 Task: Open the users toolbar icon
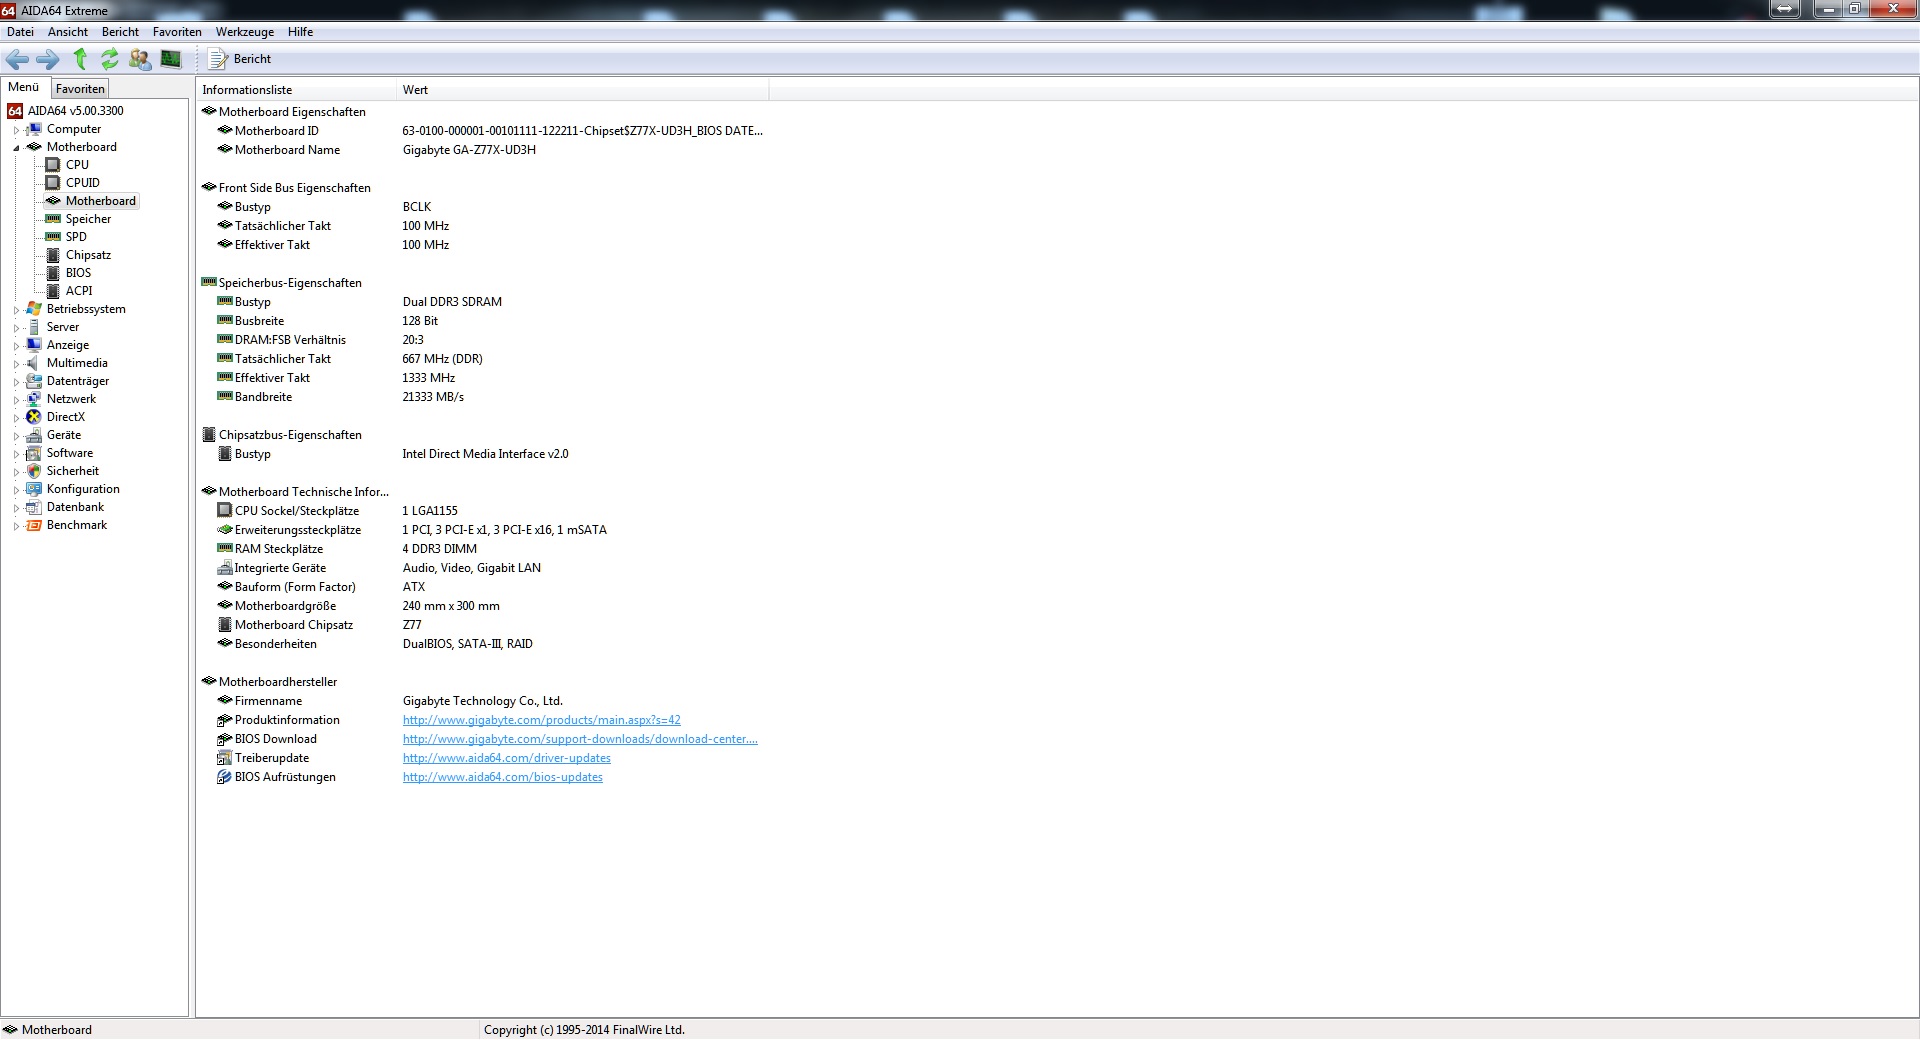pos(140,59)
